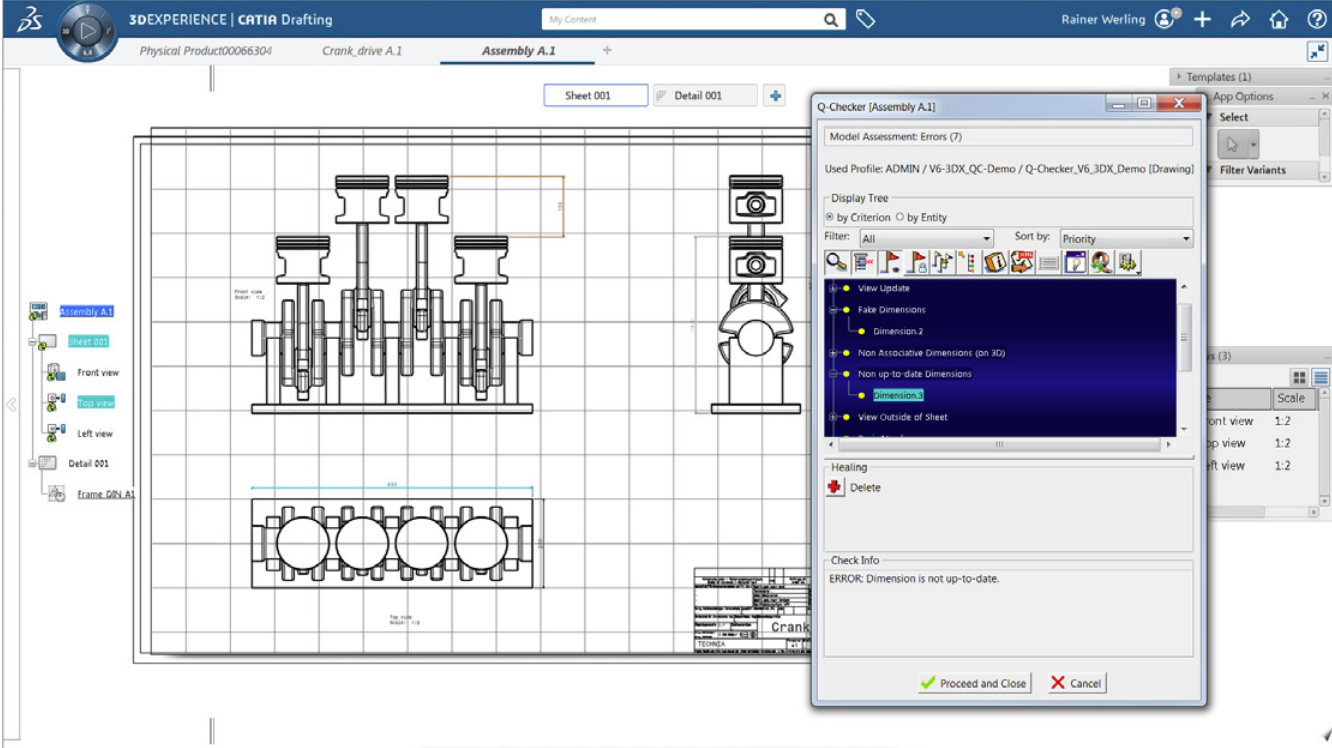
Task: Switch to Physical Product00066304 tab
Action: coord(205,51)
